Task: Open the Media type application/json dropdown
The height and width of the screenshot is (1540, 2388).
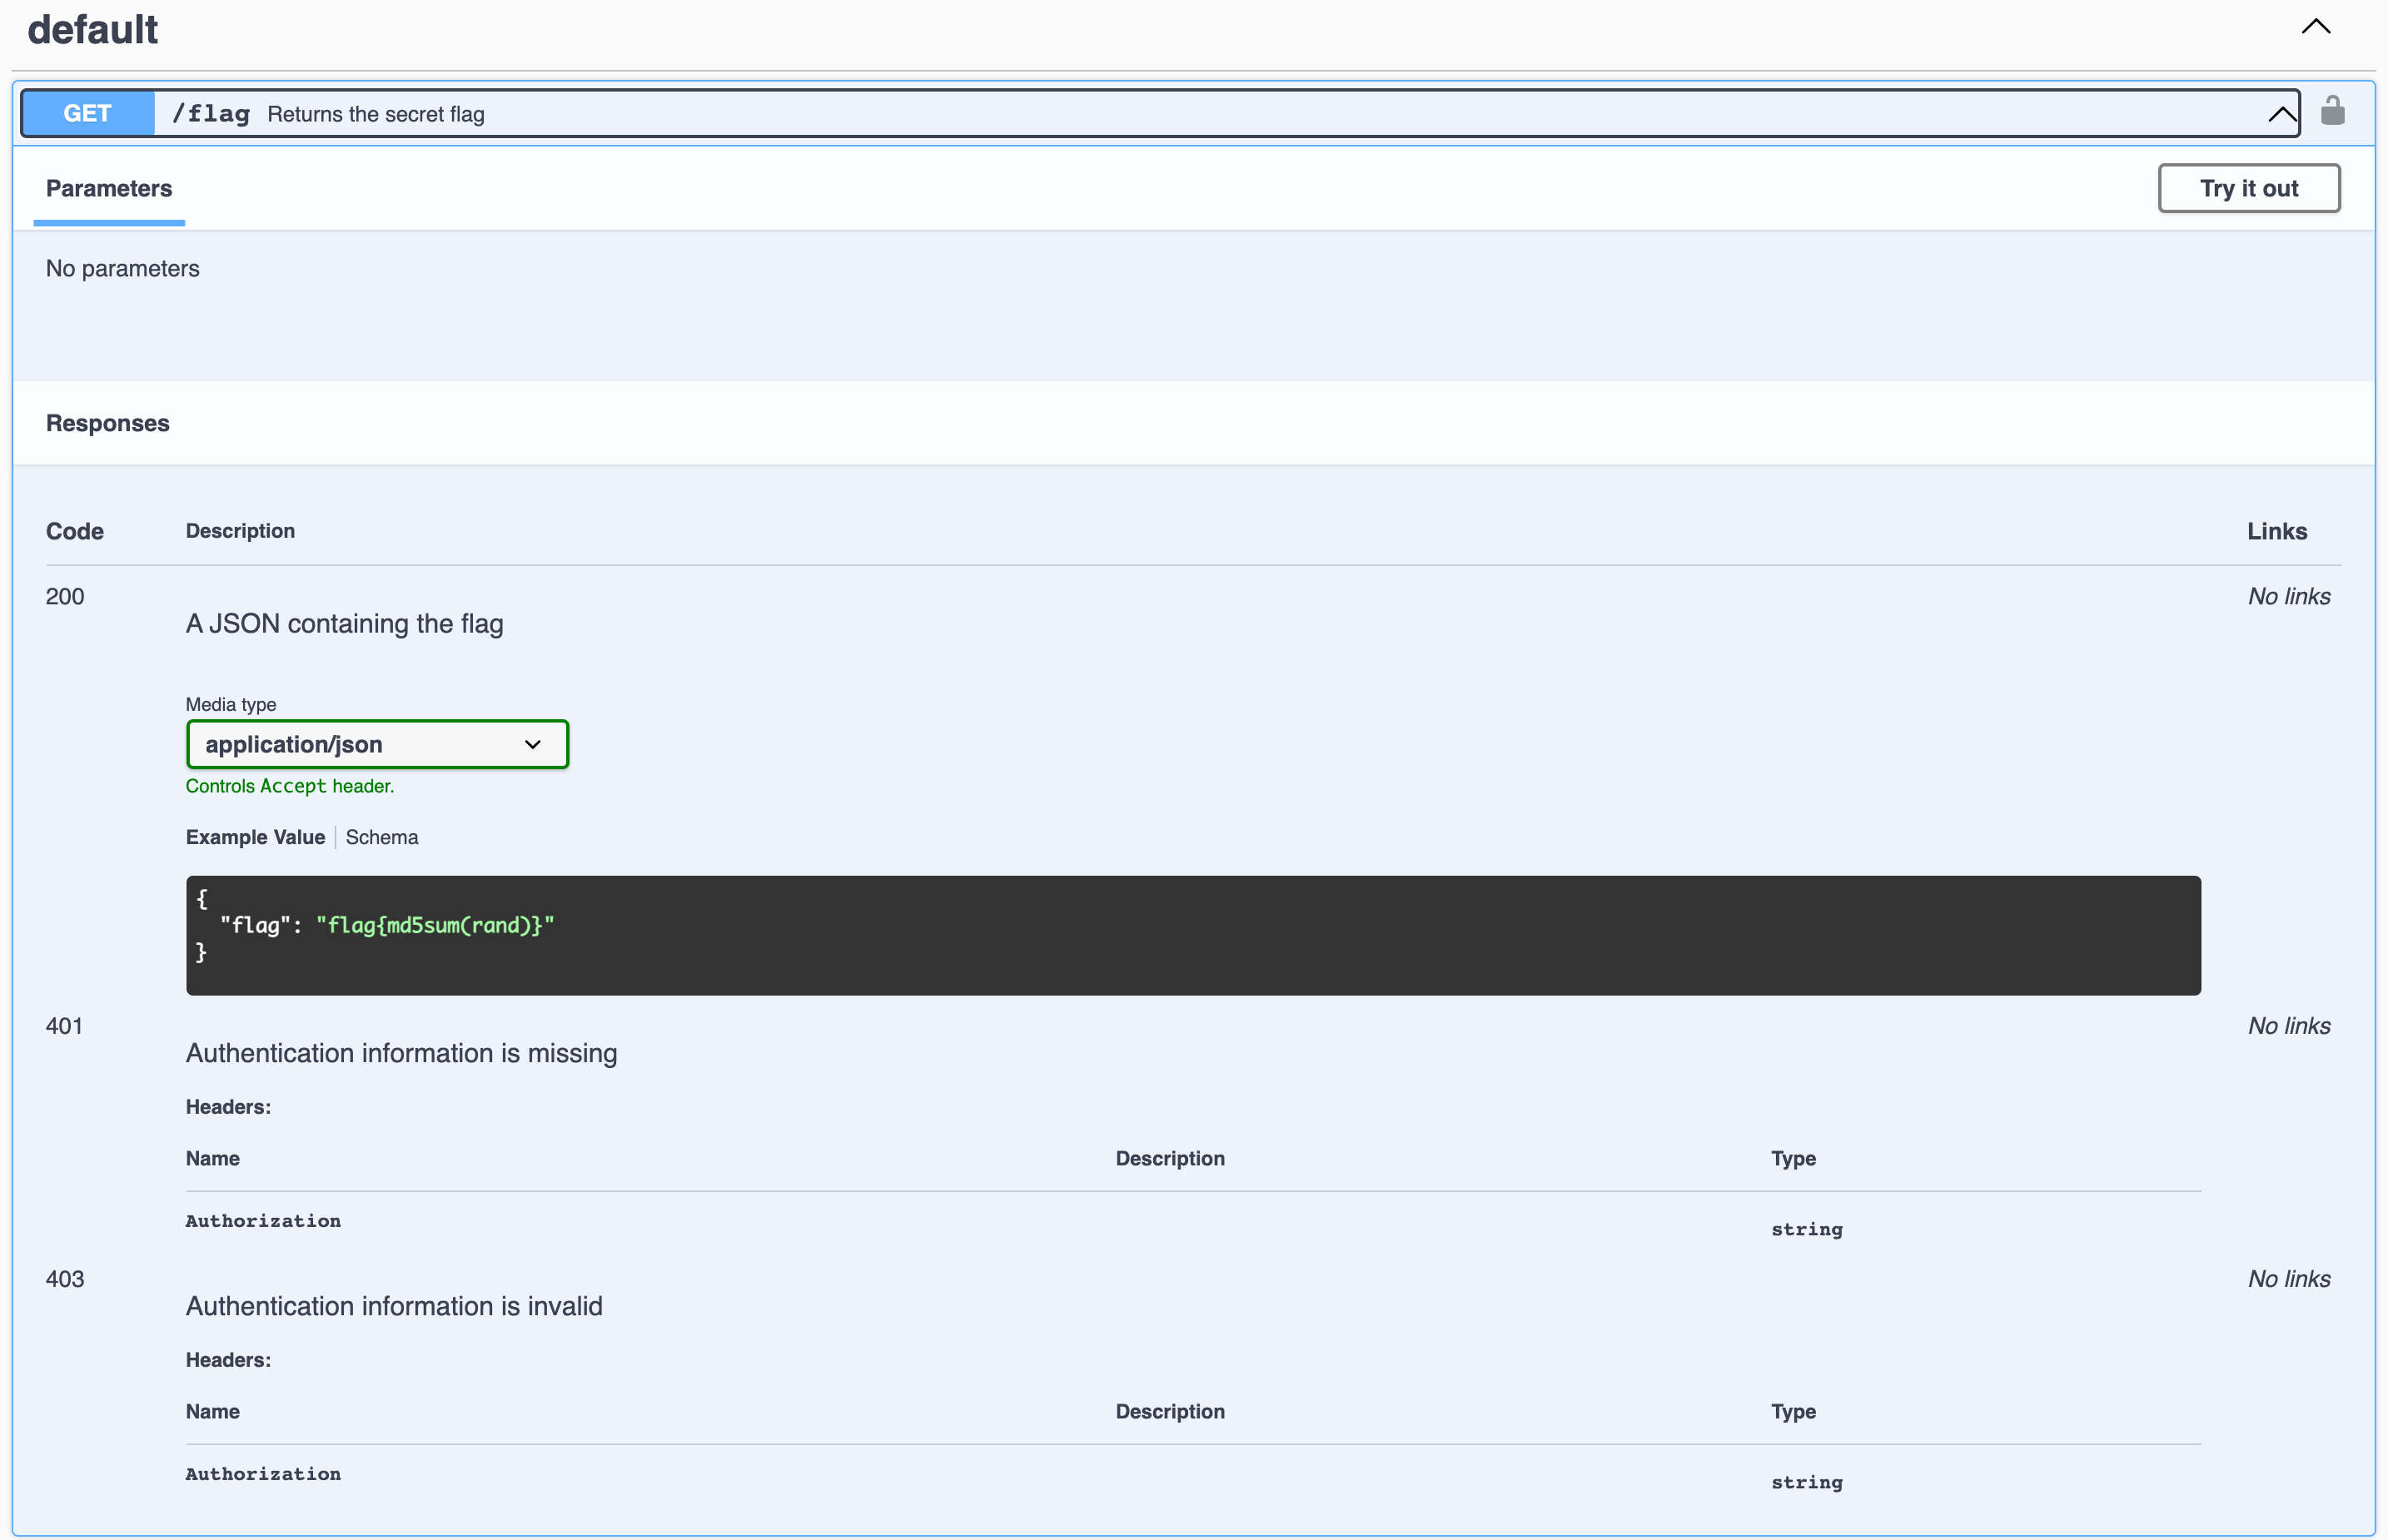Action: coord(377,744)
